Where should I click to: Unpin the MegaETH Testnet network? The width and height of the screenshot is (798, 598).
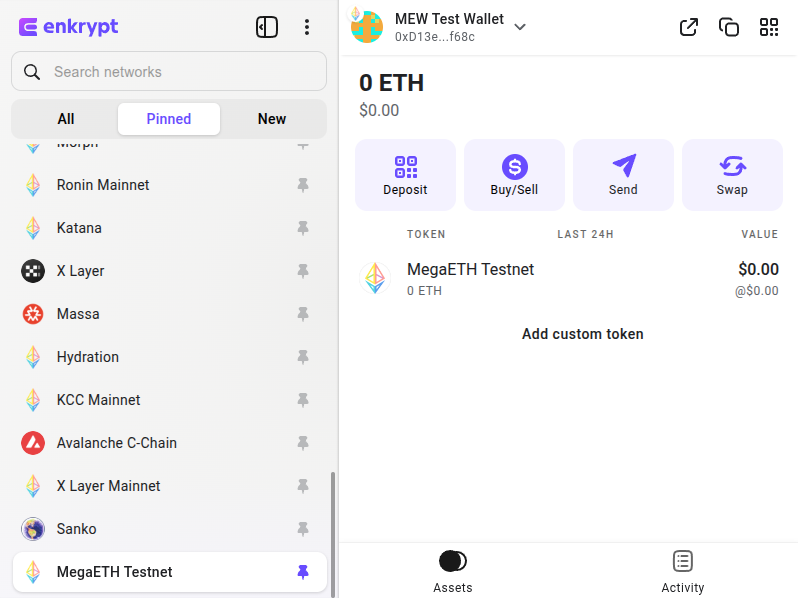click(303, 572)
